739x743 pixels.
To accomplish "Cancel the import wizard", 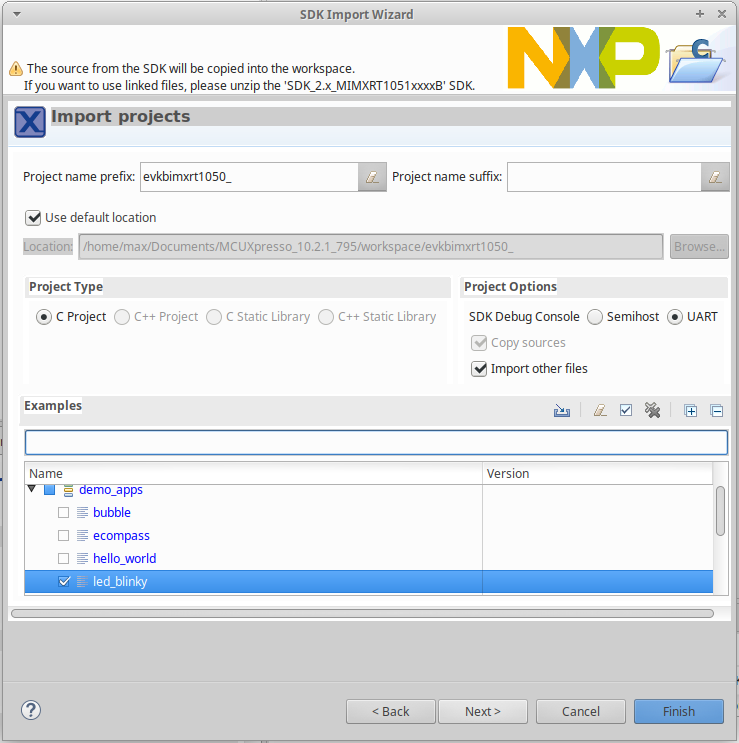I will (x=581, y=711).
